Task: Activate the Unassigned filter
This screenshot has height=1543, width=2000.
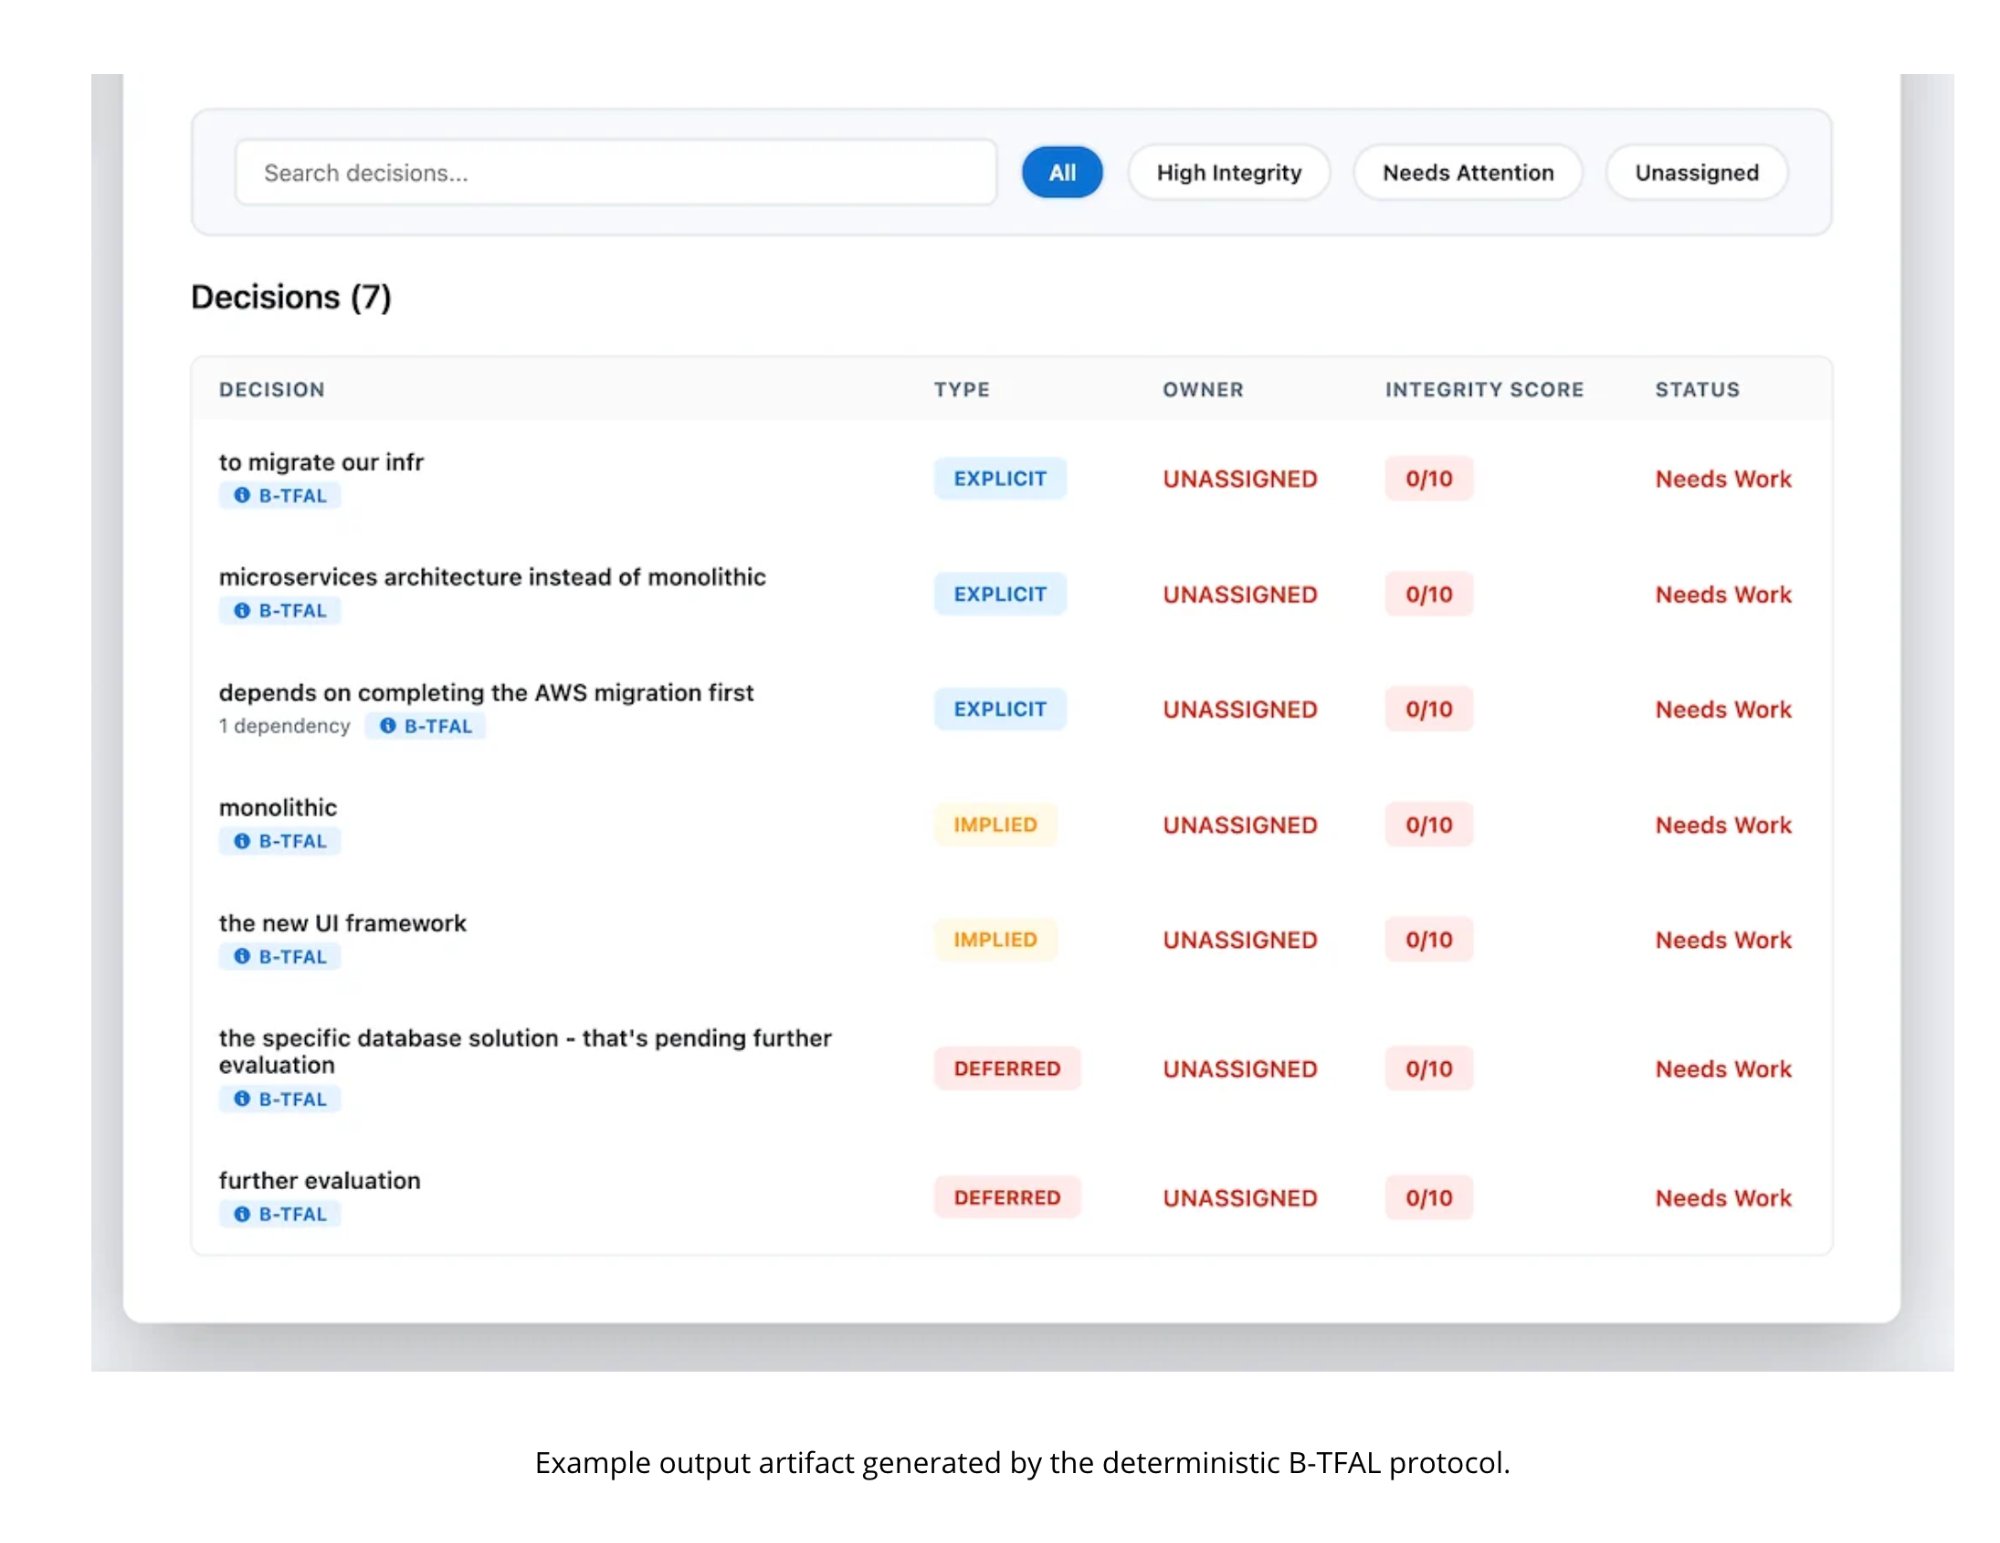Action: pyautogui.click(x=1695, y=172)
